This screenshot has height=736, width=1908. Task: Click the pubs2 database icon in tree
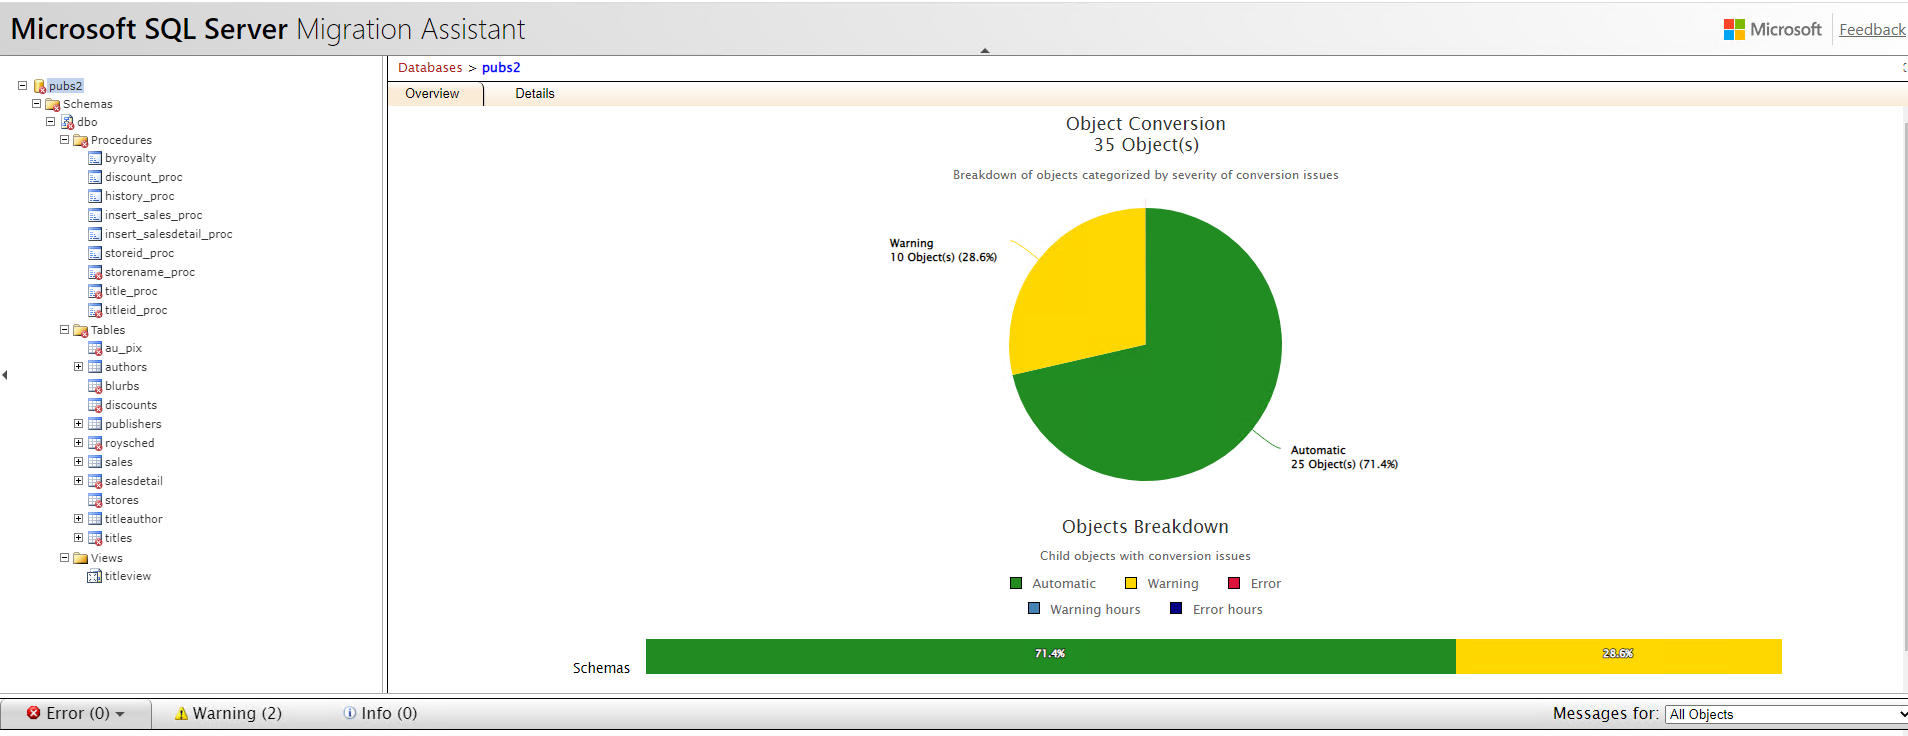40,86
